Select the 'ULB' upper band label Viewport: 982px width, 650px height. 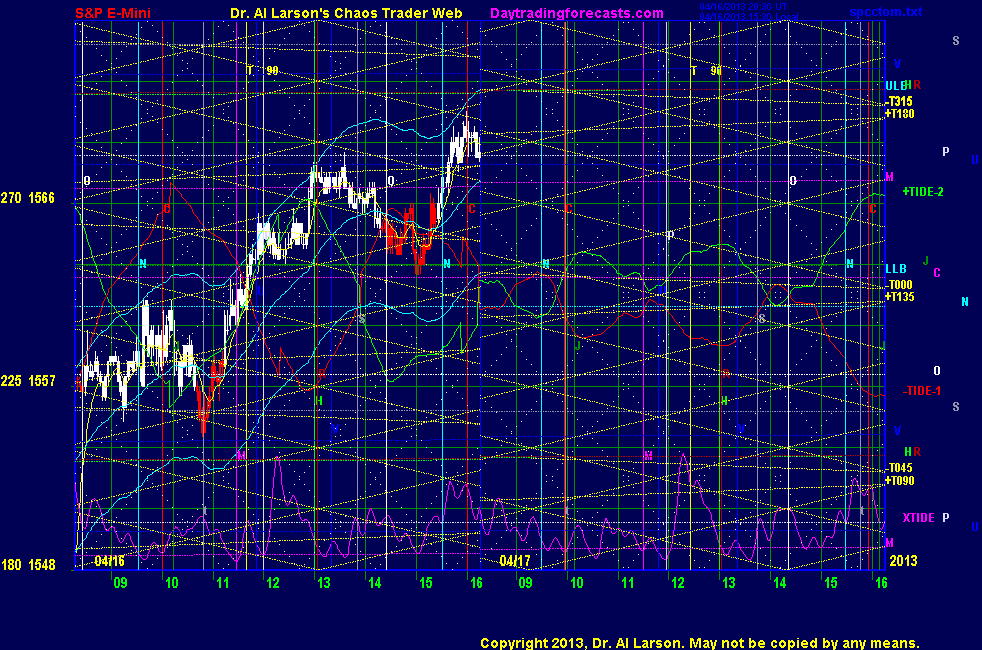(895, 86)
